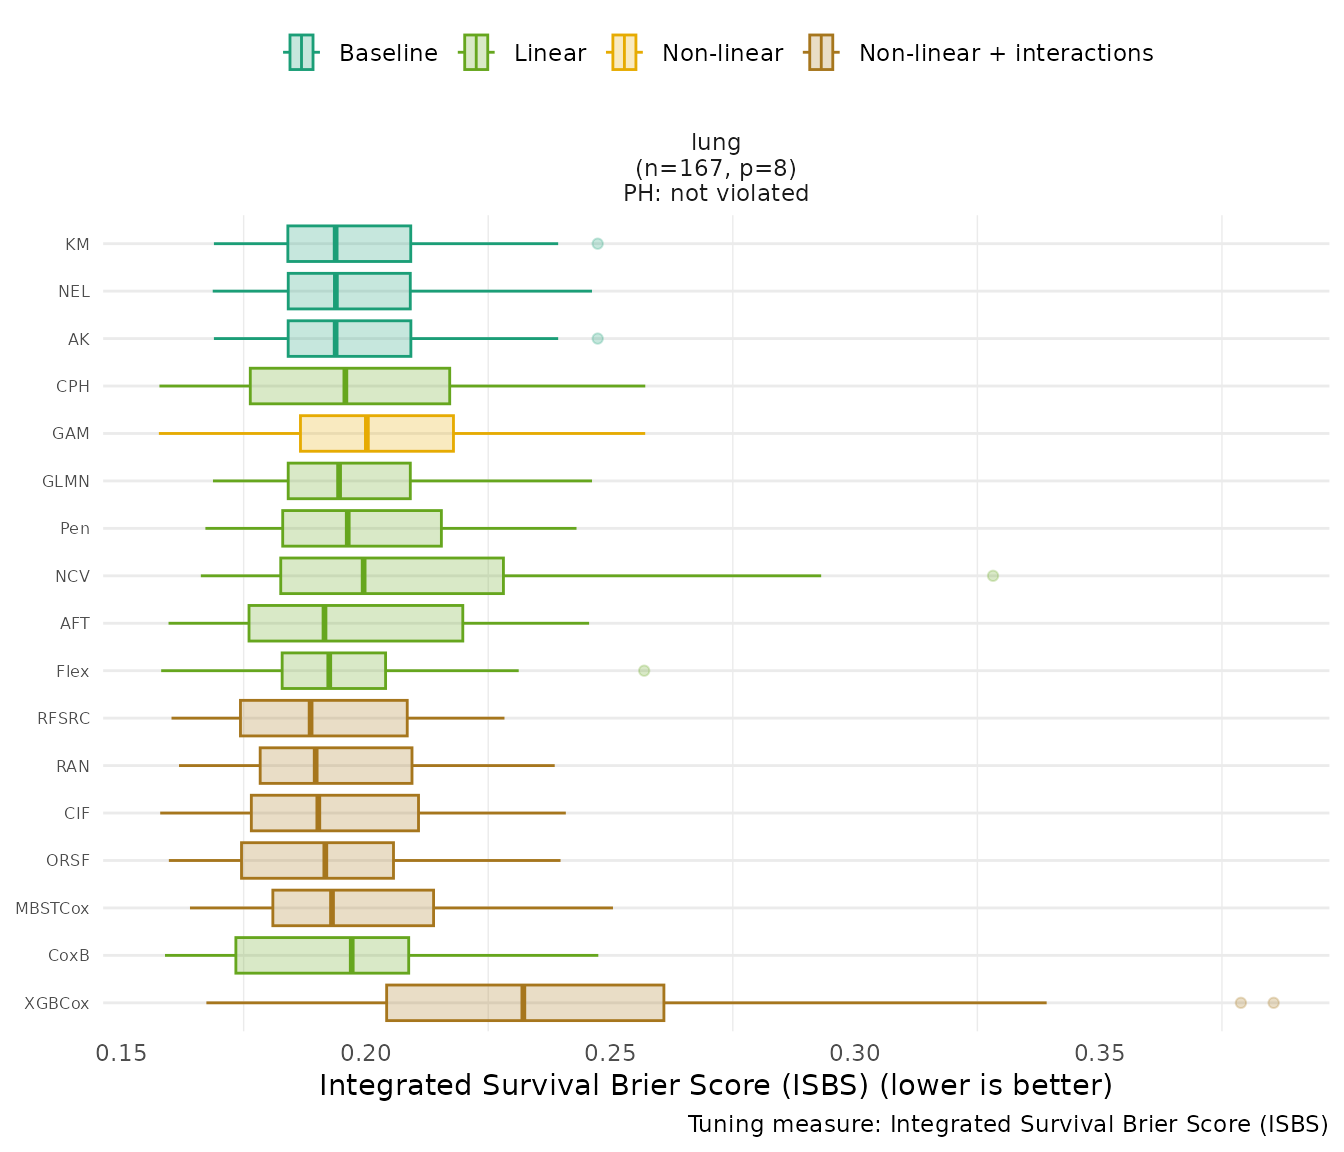
Task: Click the brown Non-linear + interactions legend key
Action: [x=821, y=53]
